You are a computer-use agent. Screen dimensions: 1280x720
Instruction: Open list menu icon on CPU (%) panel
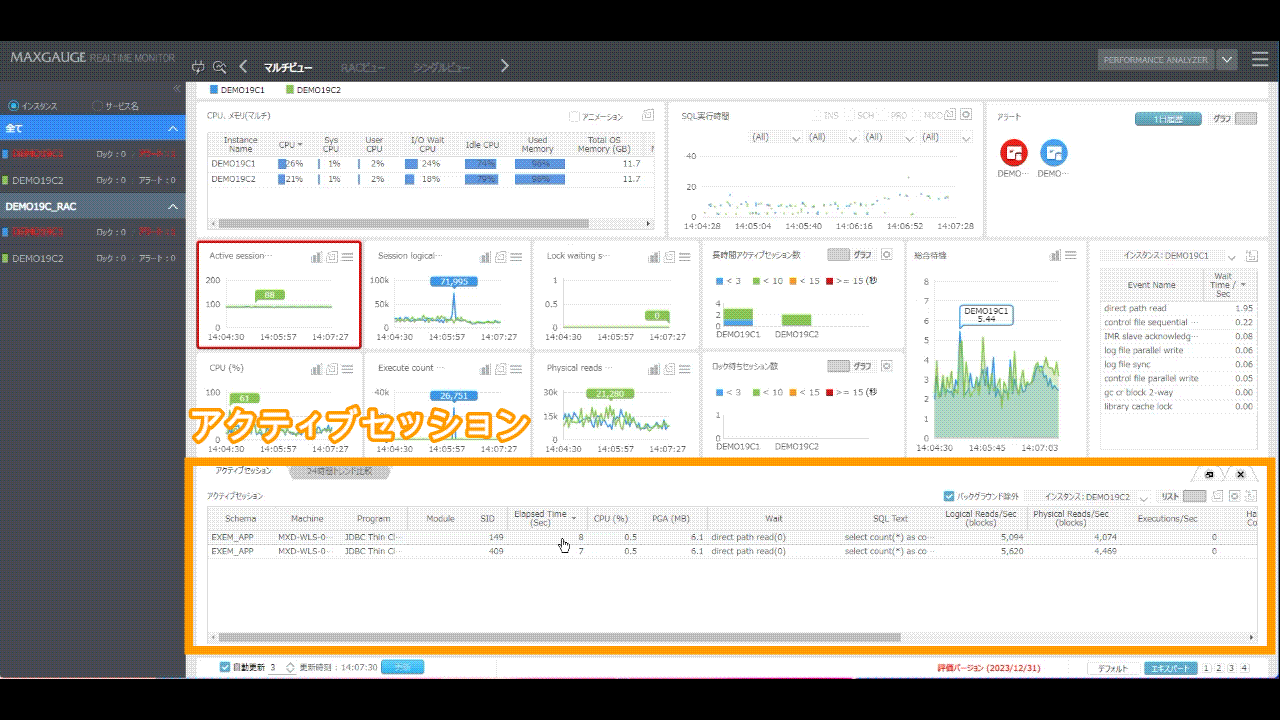[x=347, y=369]
